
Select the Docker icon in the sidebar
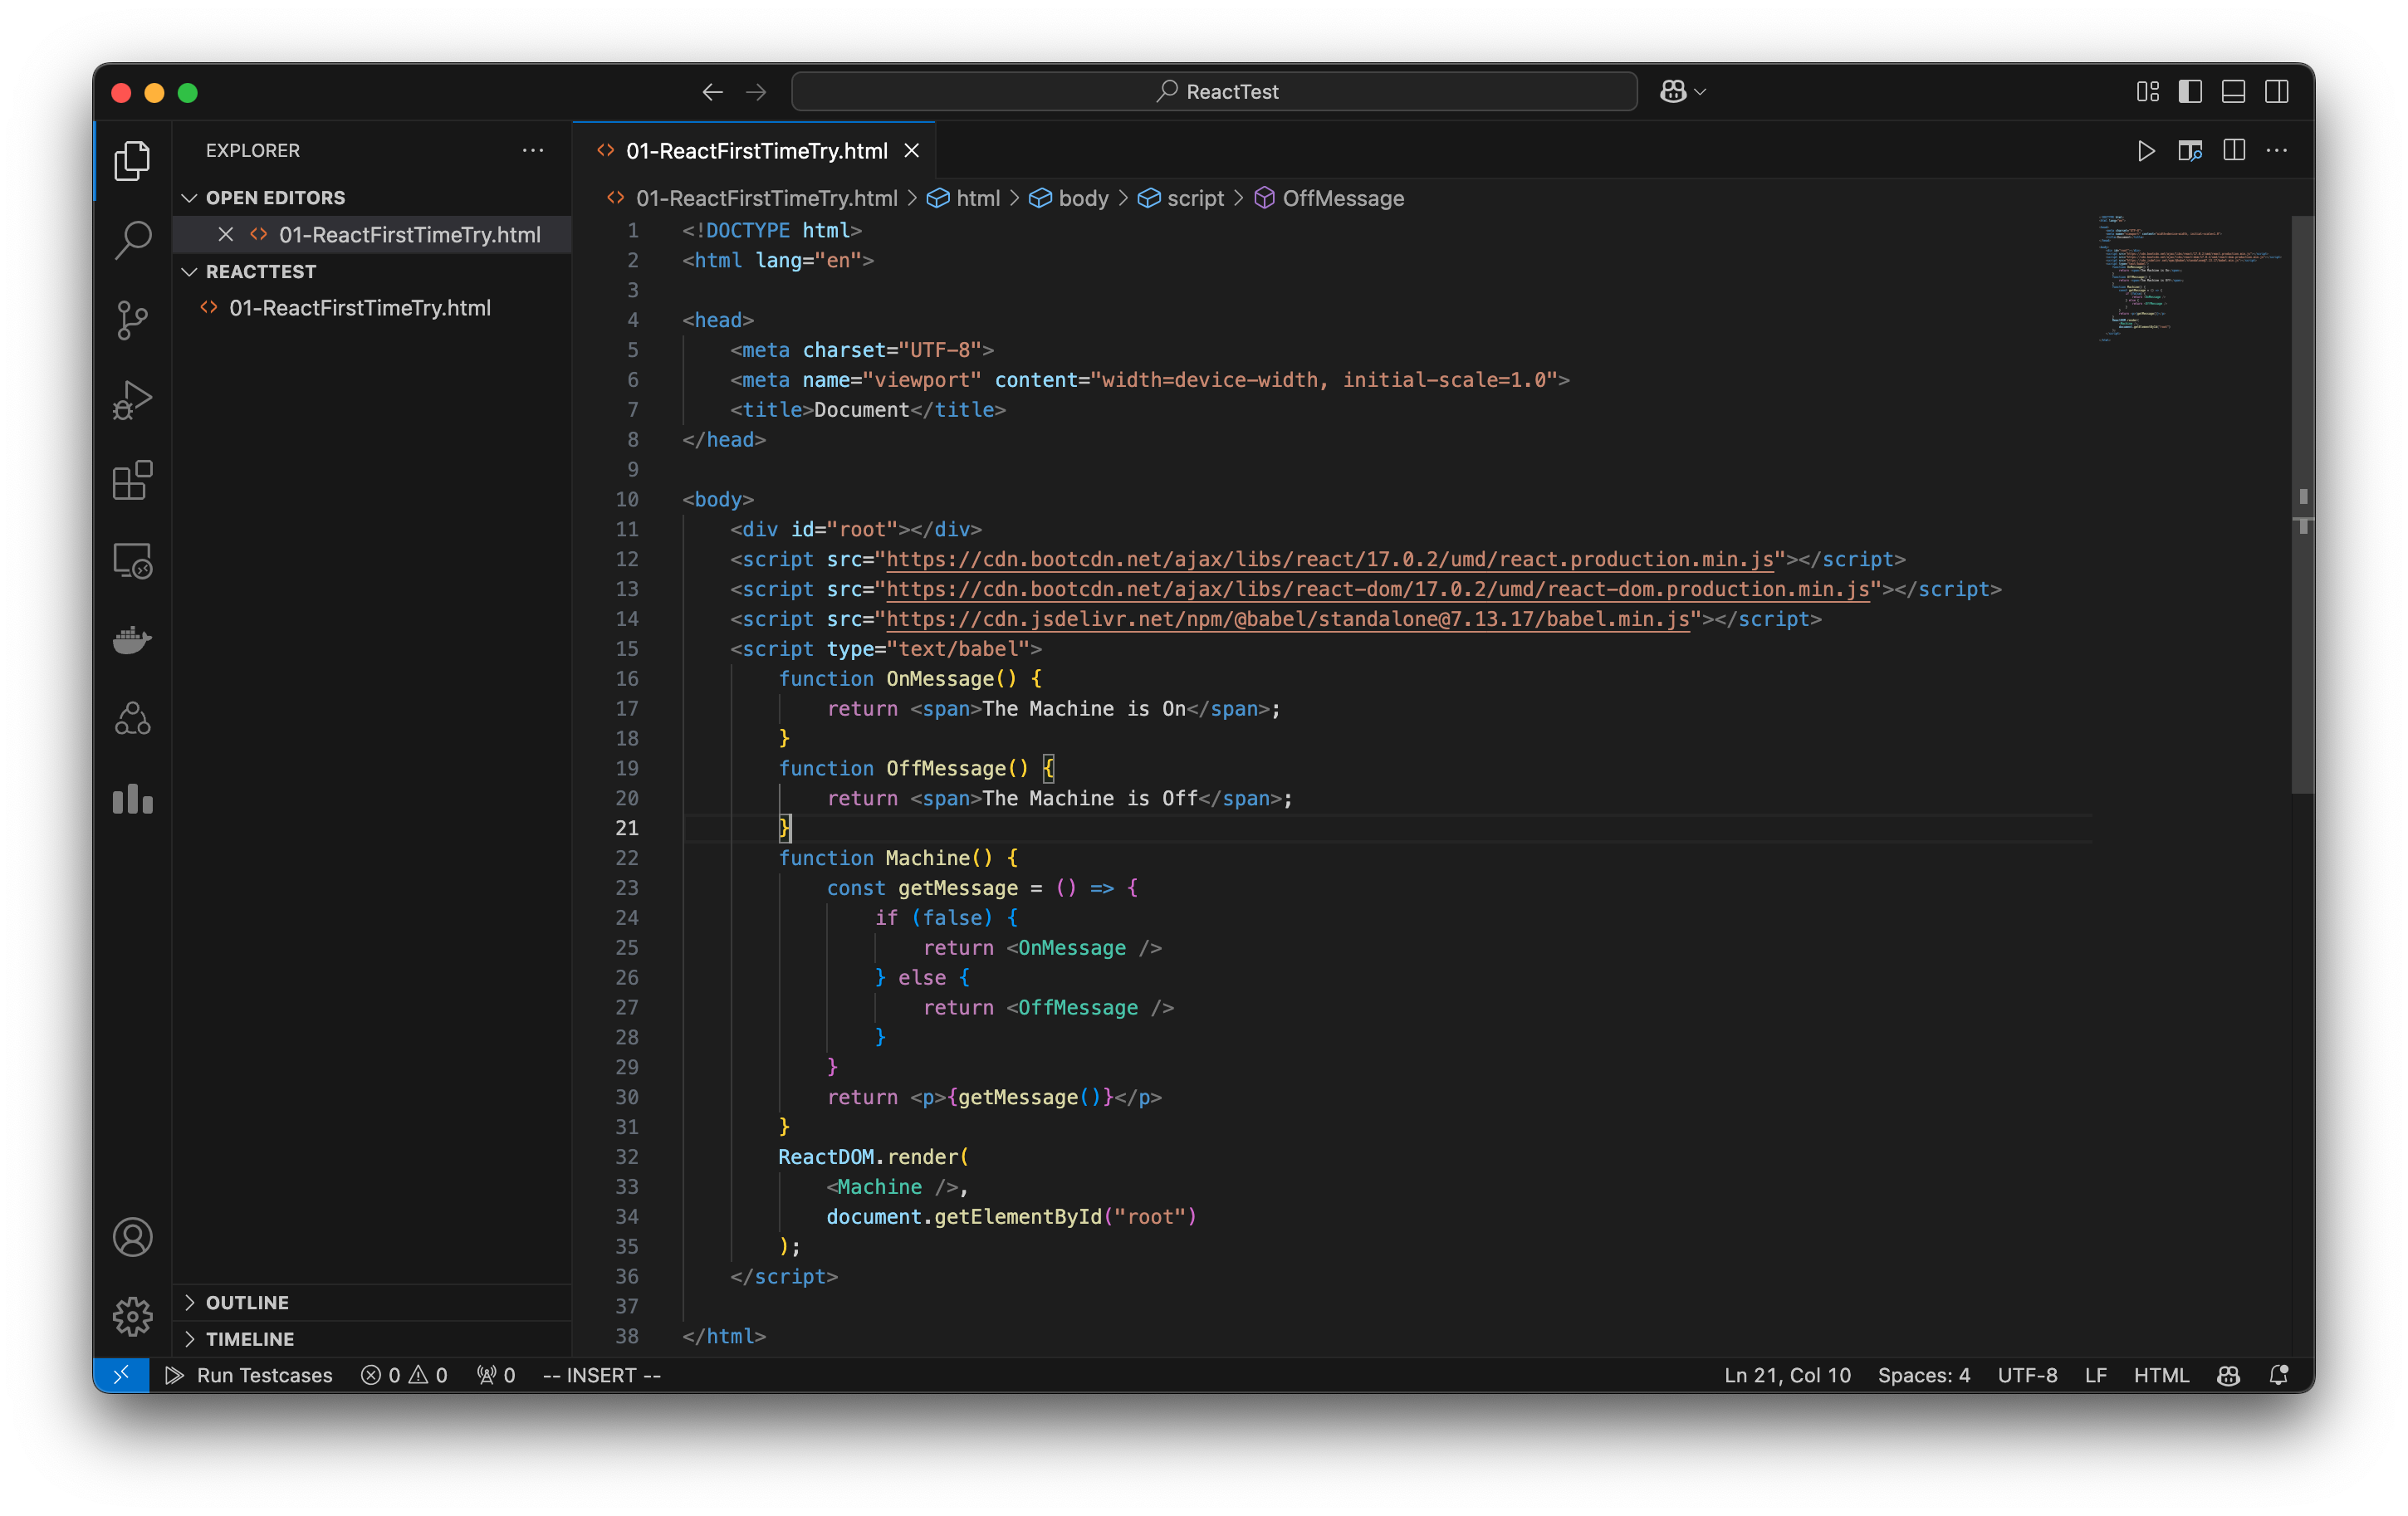(132, 640)
